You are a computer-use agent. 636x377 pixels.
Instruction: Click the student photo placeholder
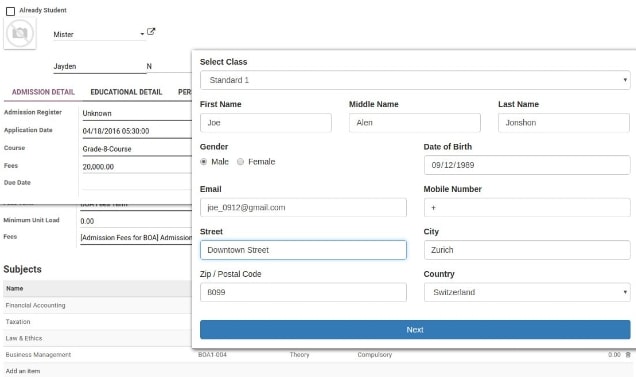(20, 33)
